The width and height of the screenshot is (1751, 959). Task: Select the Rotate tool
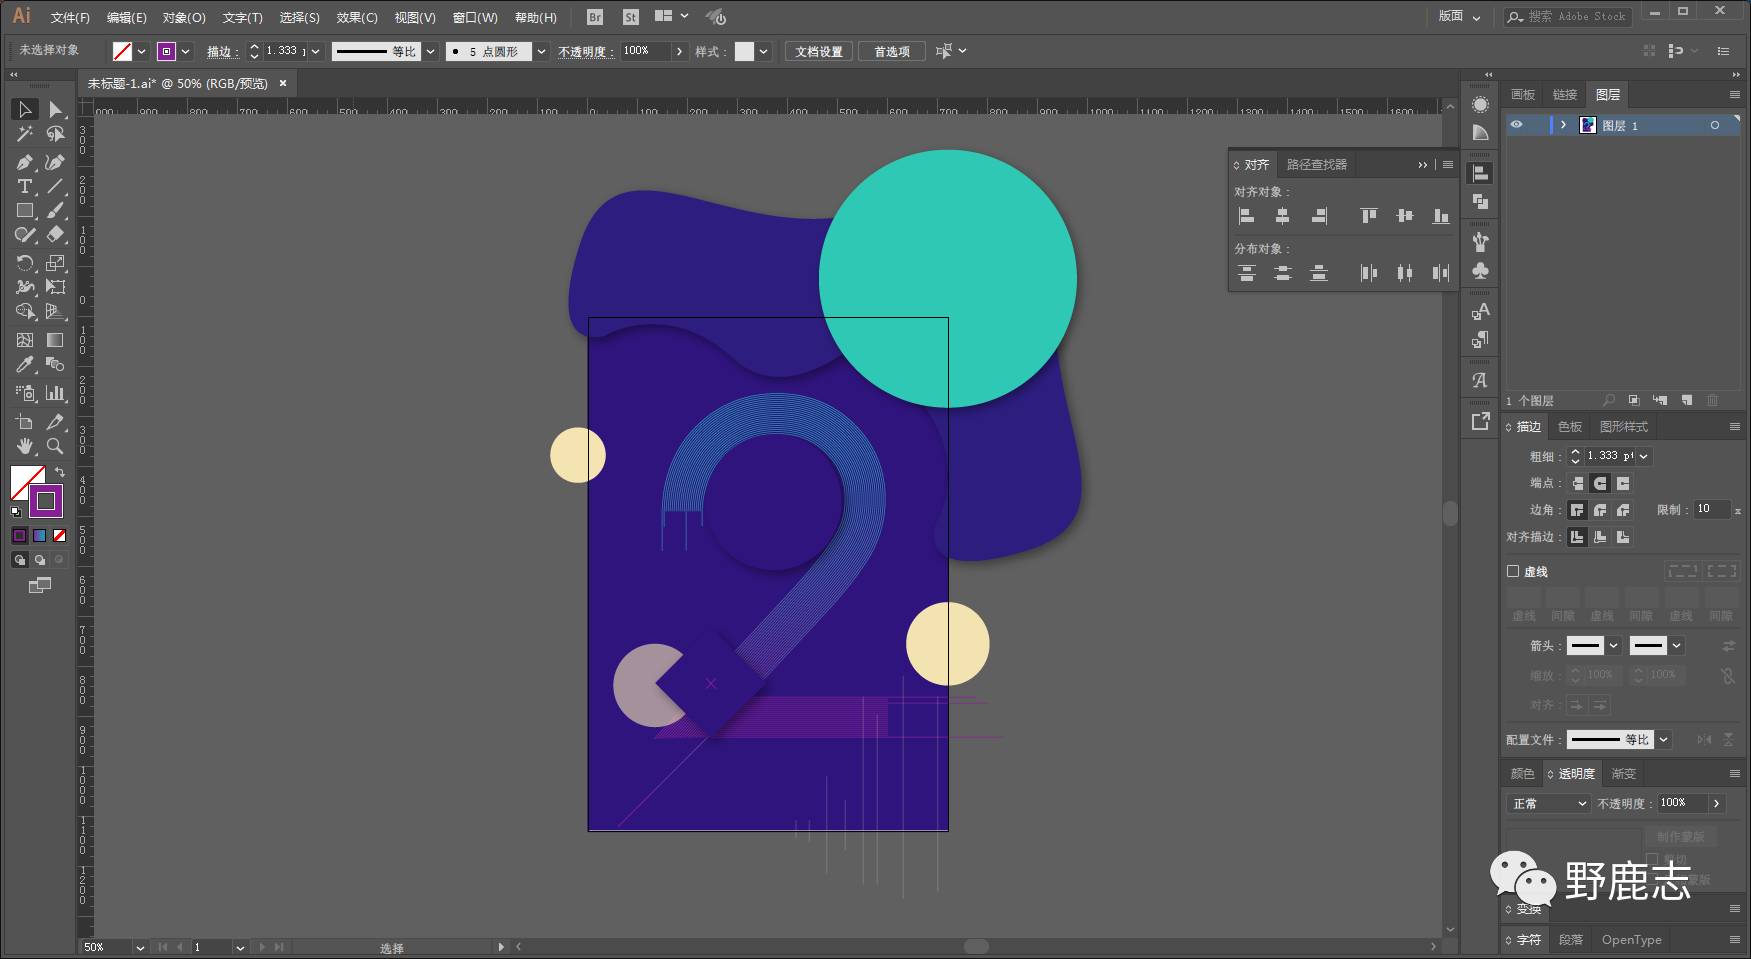click(25, 263)
